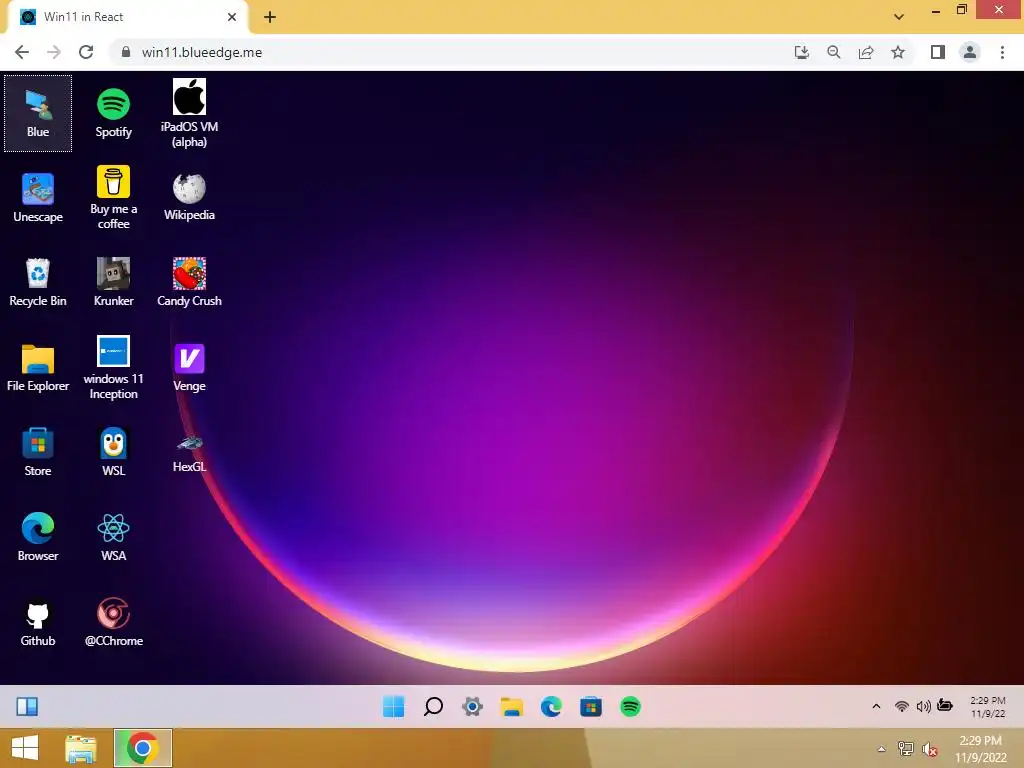Open the Chrome profile avatar
The width and height of the screenshot is (1024, 768).
970,52
